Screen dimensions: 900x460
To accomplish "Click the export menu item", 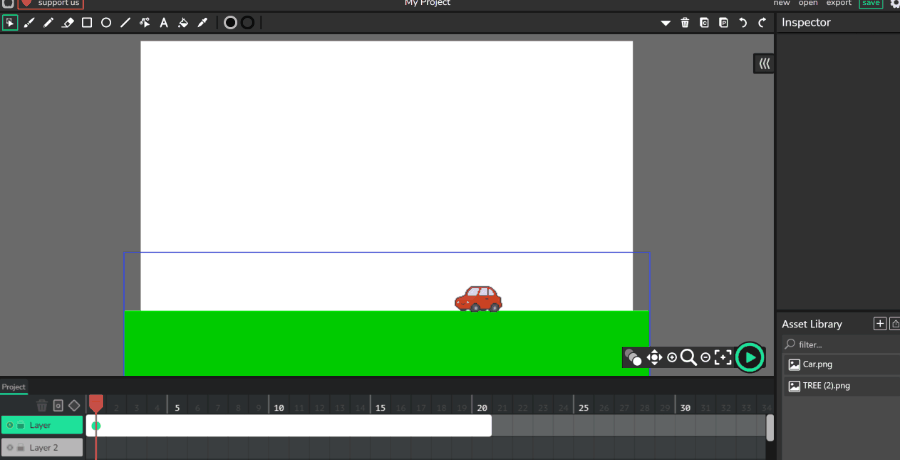I will (x=839, y=3).
